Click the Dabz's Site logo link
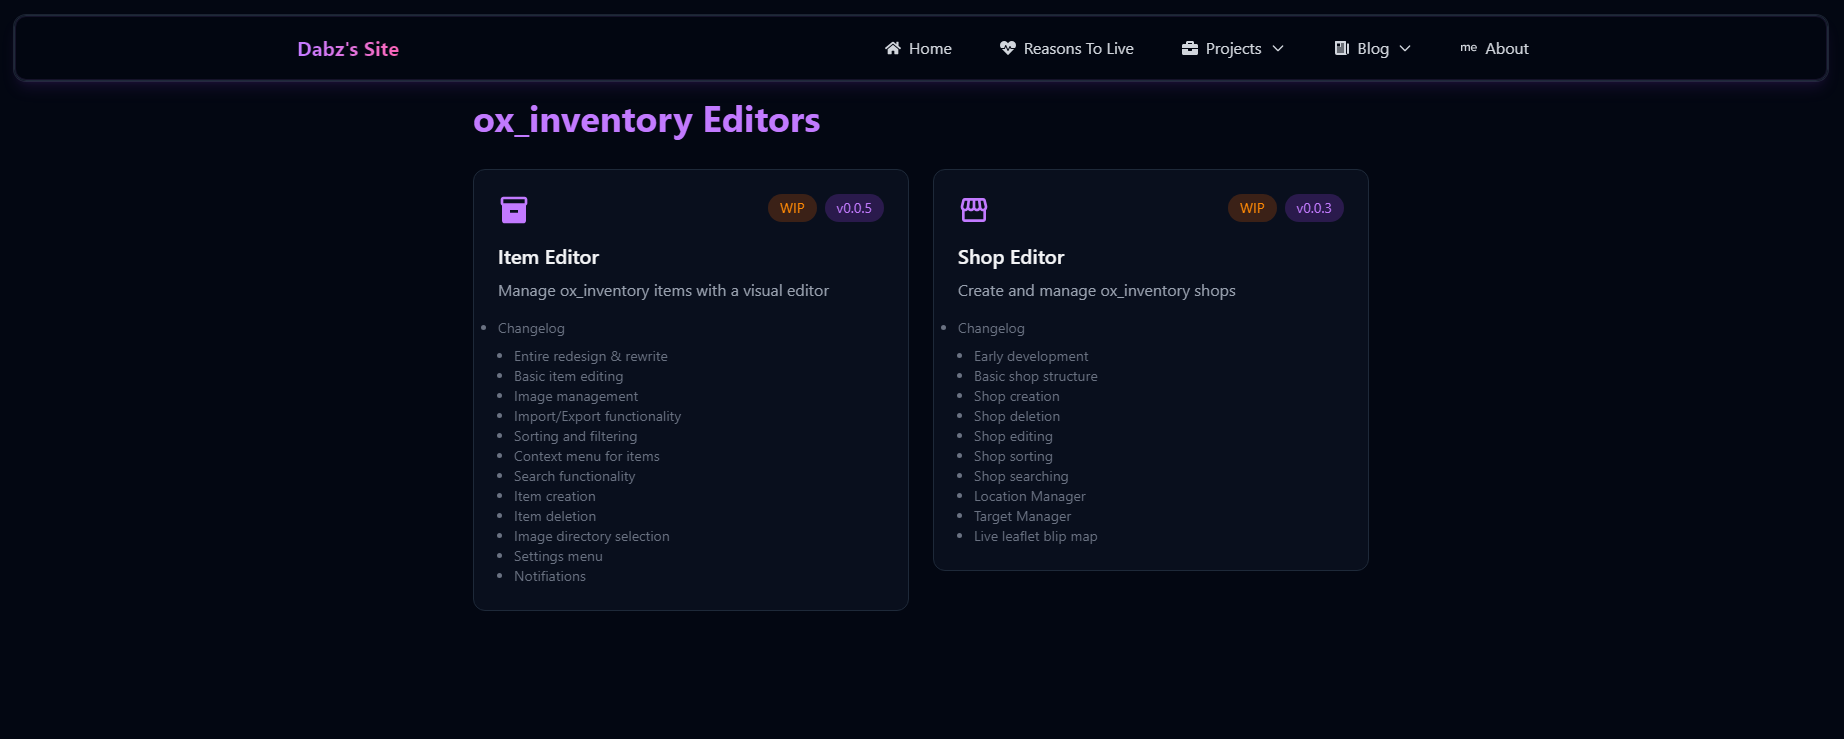 [x=348, y=49]
